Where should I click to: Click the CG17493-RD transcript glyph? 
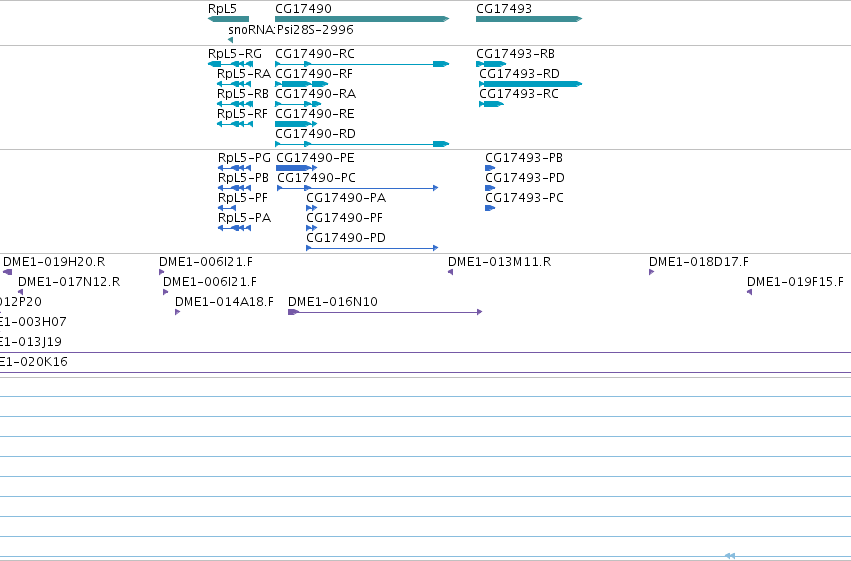531,84
